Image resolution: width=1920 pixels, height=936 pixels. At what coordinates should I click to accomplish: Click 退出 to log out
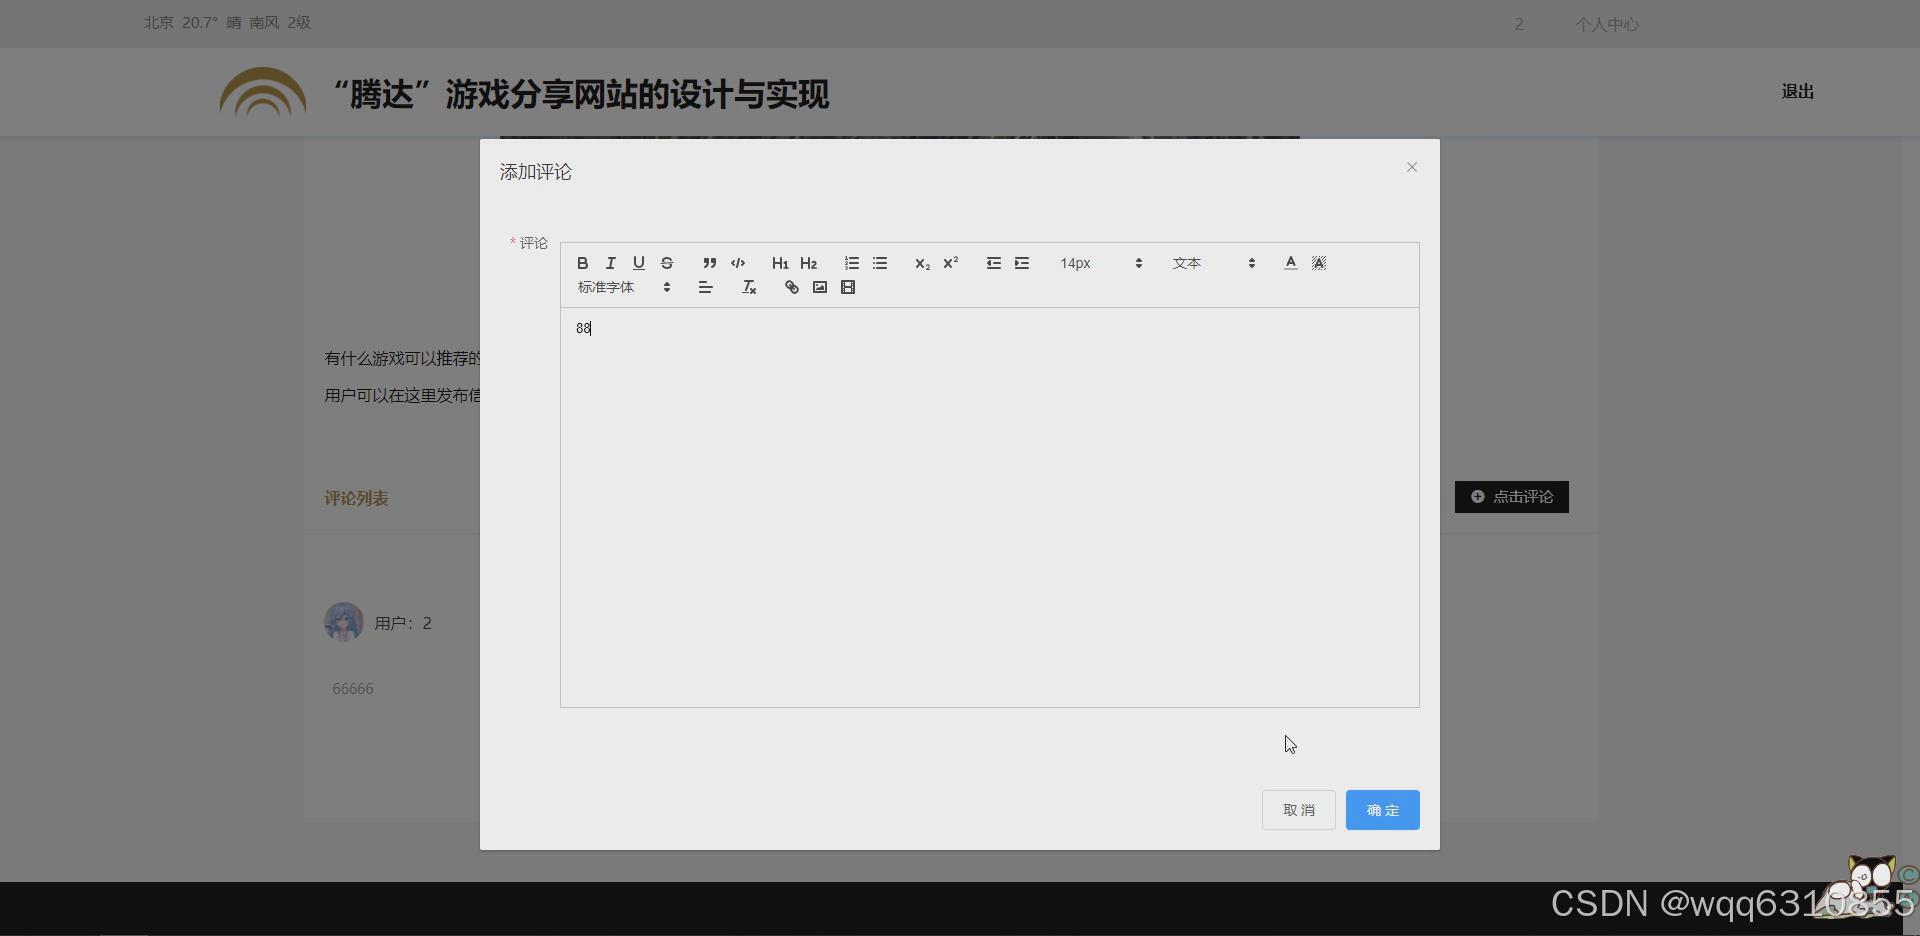click(x=1796, y=91)
